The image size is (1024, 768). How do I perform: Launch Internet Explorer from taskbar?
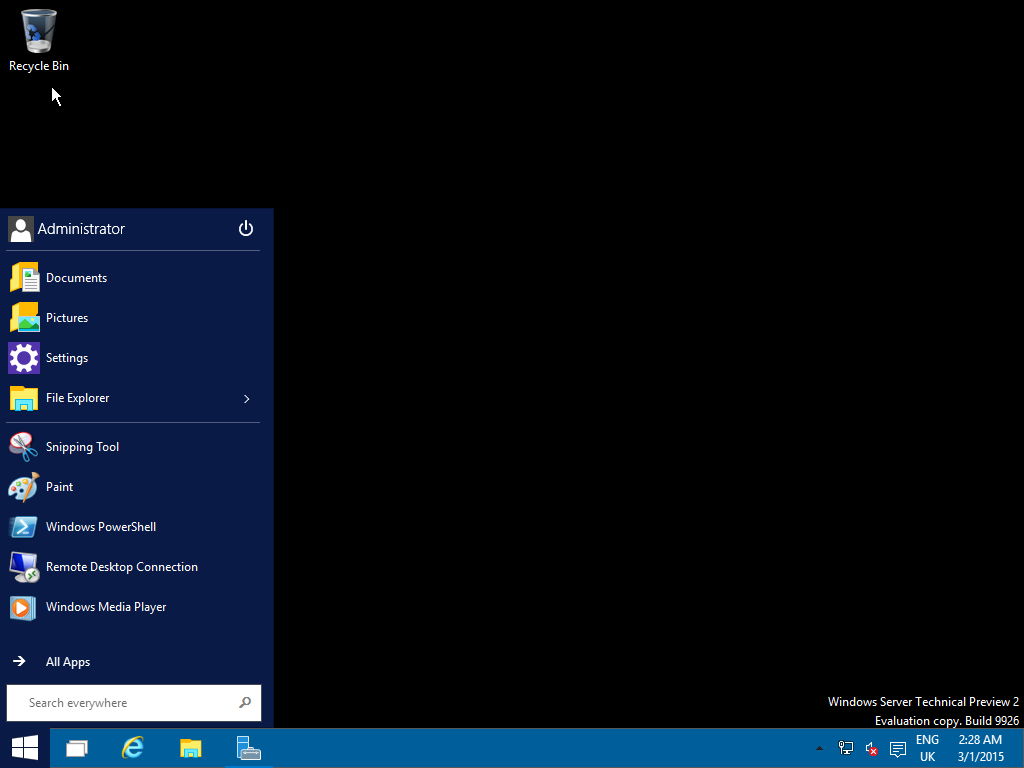[133, 748]
